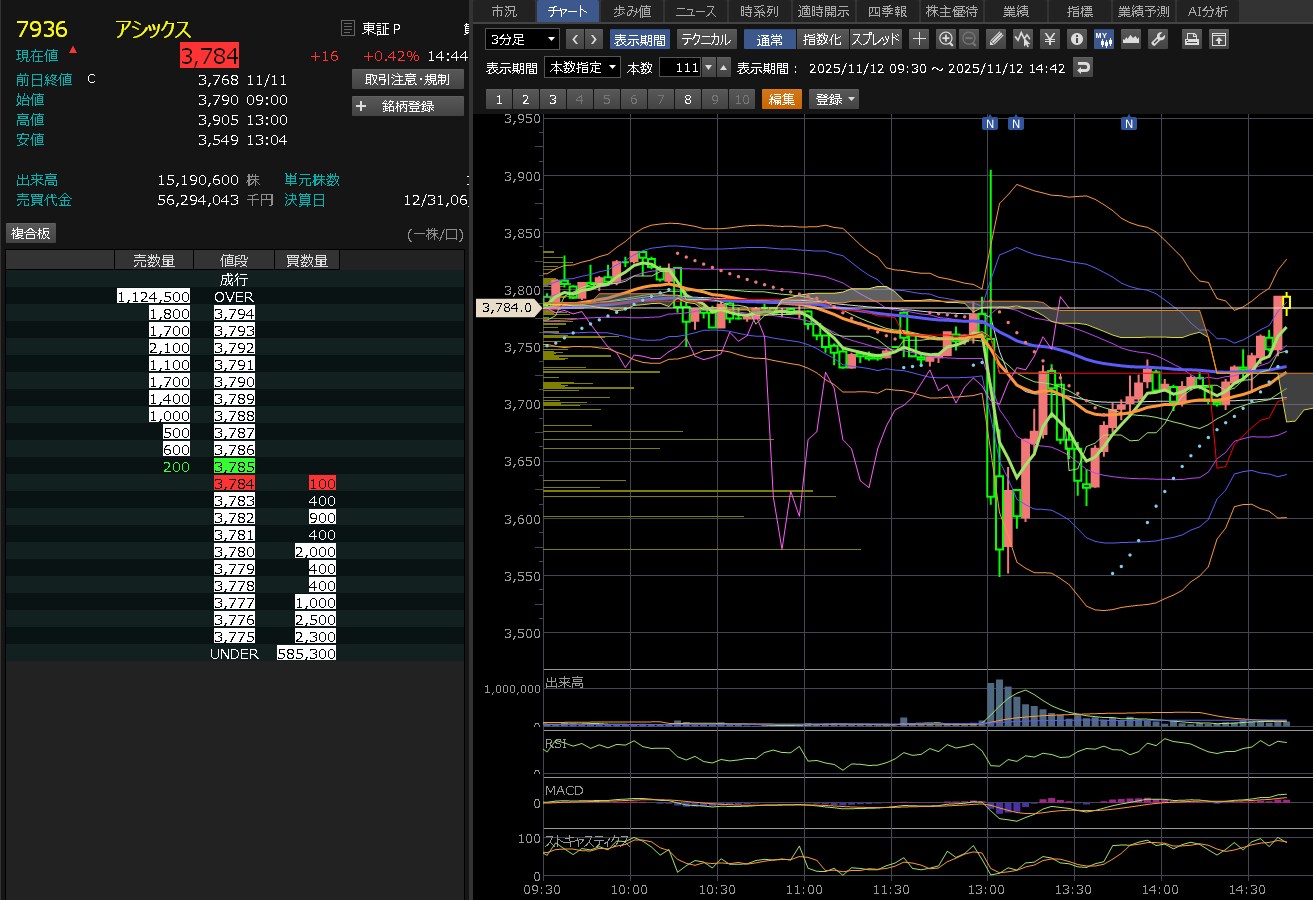Expand the 登録 dropdown menu
This screenshot has height=900, width=1313.
pyautogui.click(x=834, y=99)
